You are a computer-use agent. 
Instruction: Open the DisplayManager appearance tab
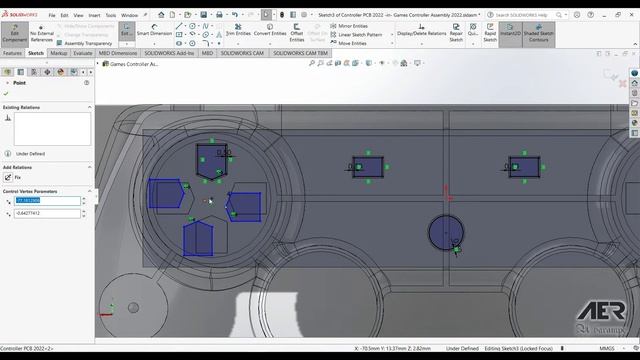pyautogui.click(x=60, y=72)
